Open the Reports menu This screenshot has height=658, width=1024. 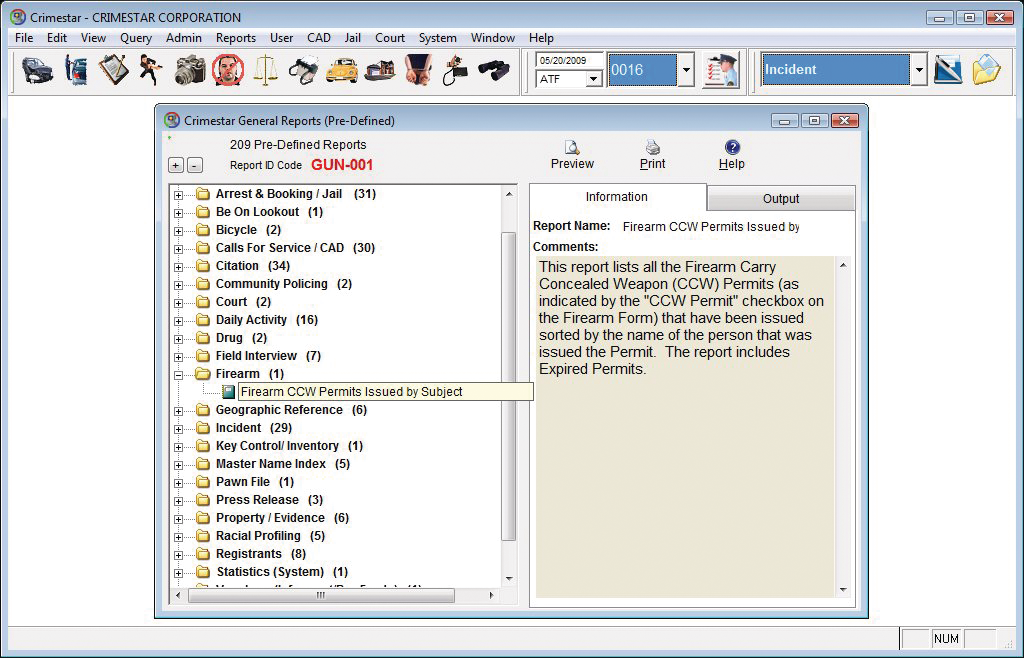[x=235, y=38]
